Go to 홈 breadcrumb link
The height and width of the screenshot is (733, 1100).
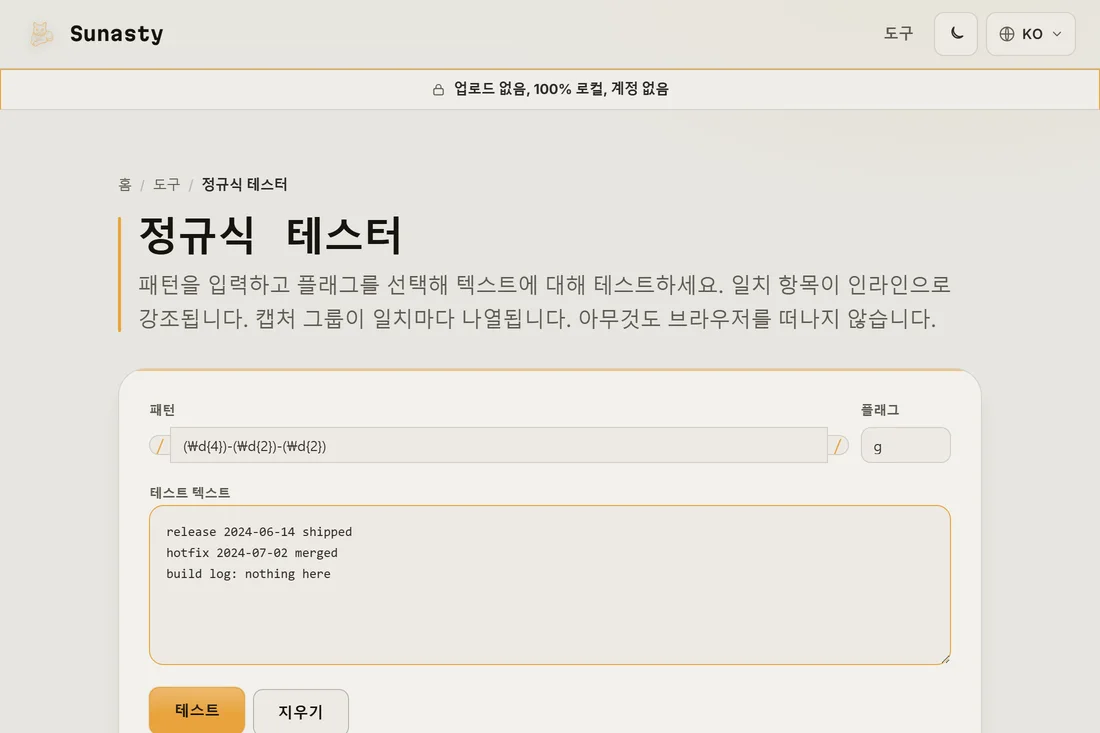125,184
